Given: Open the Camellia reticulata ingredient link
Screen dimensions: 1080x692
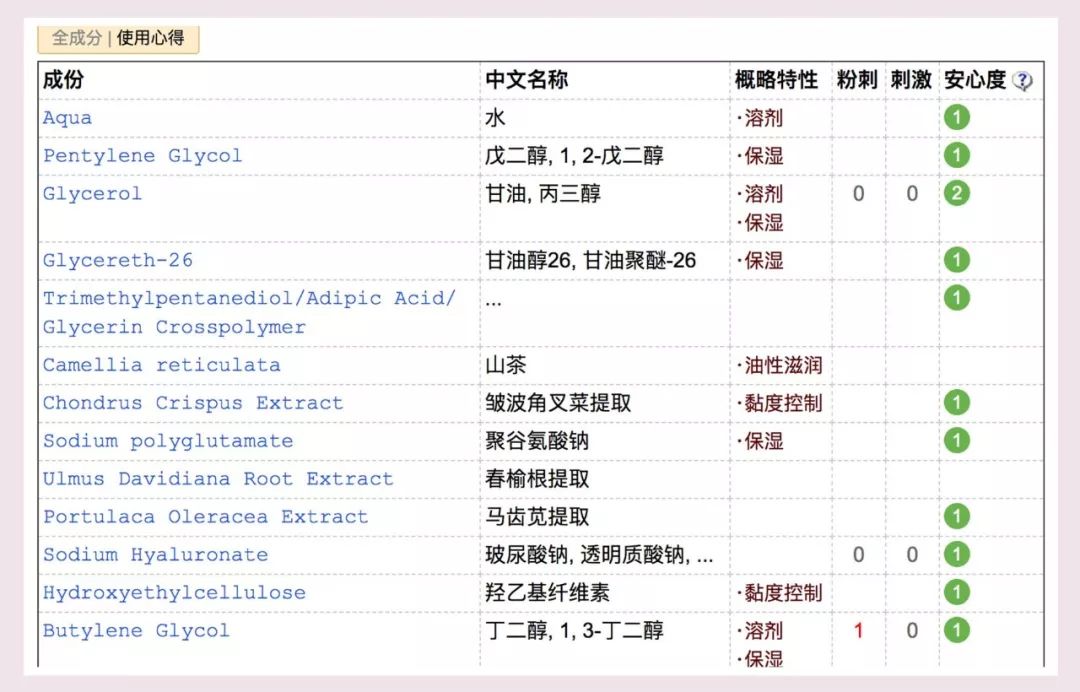Looking at the screenshot, I should pyautogui.click(x=162, y=364).
